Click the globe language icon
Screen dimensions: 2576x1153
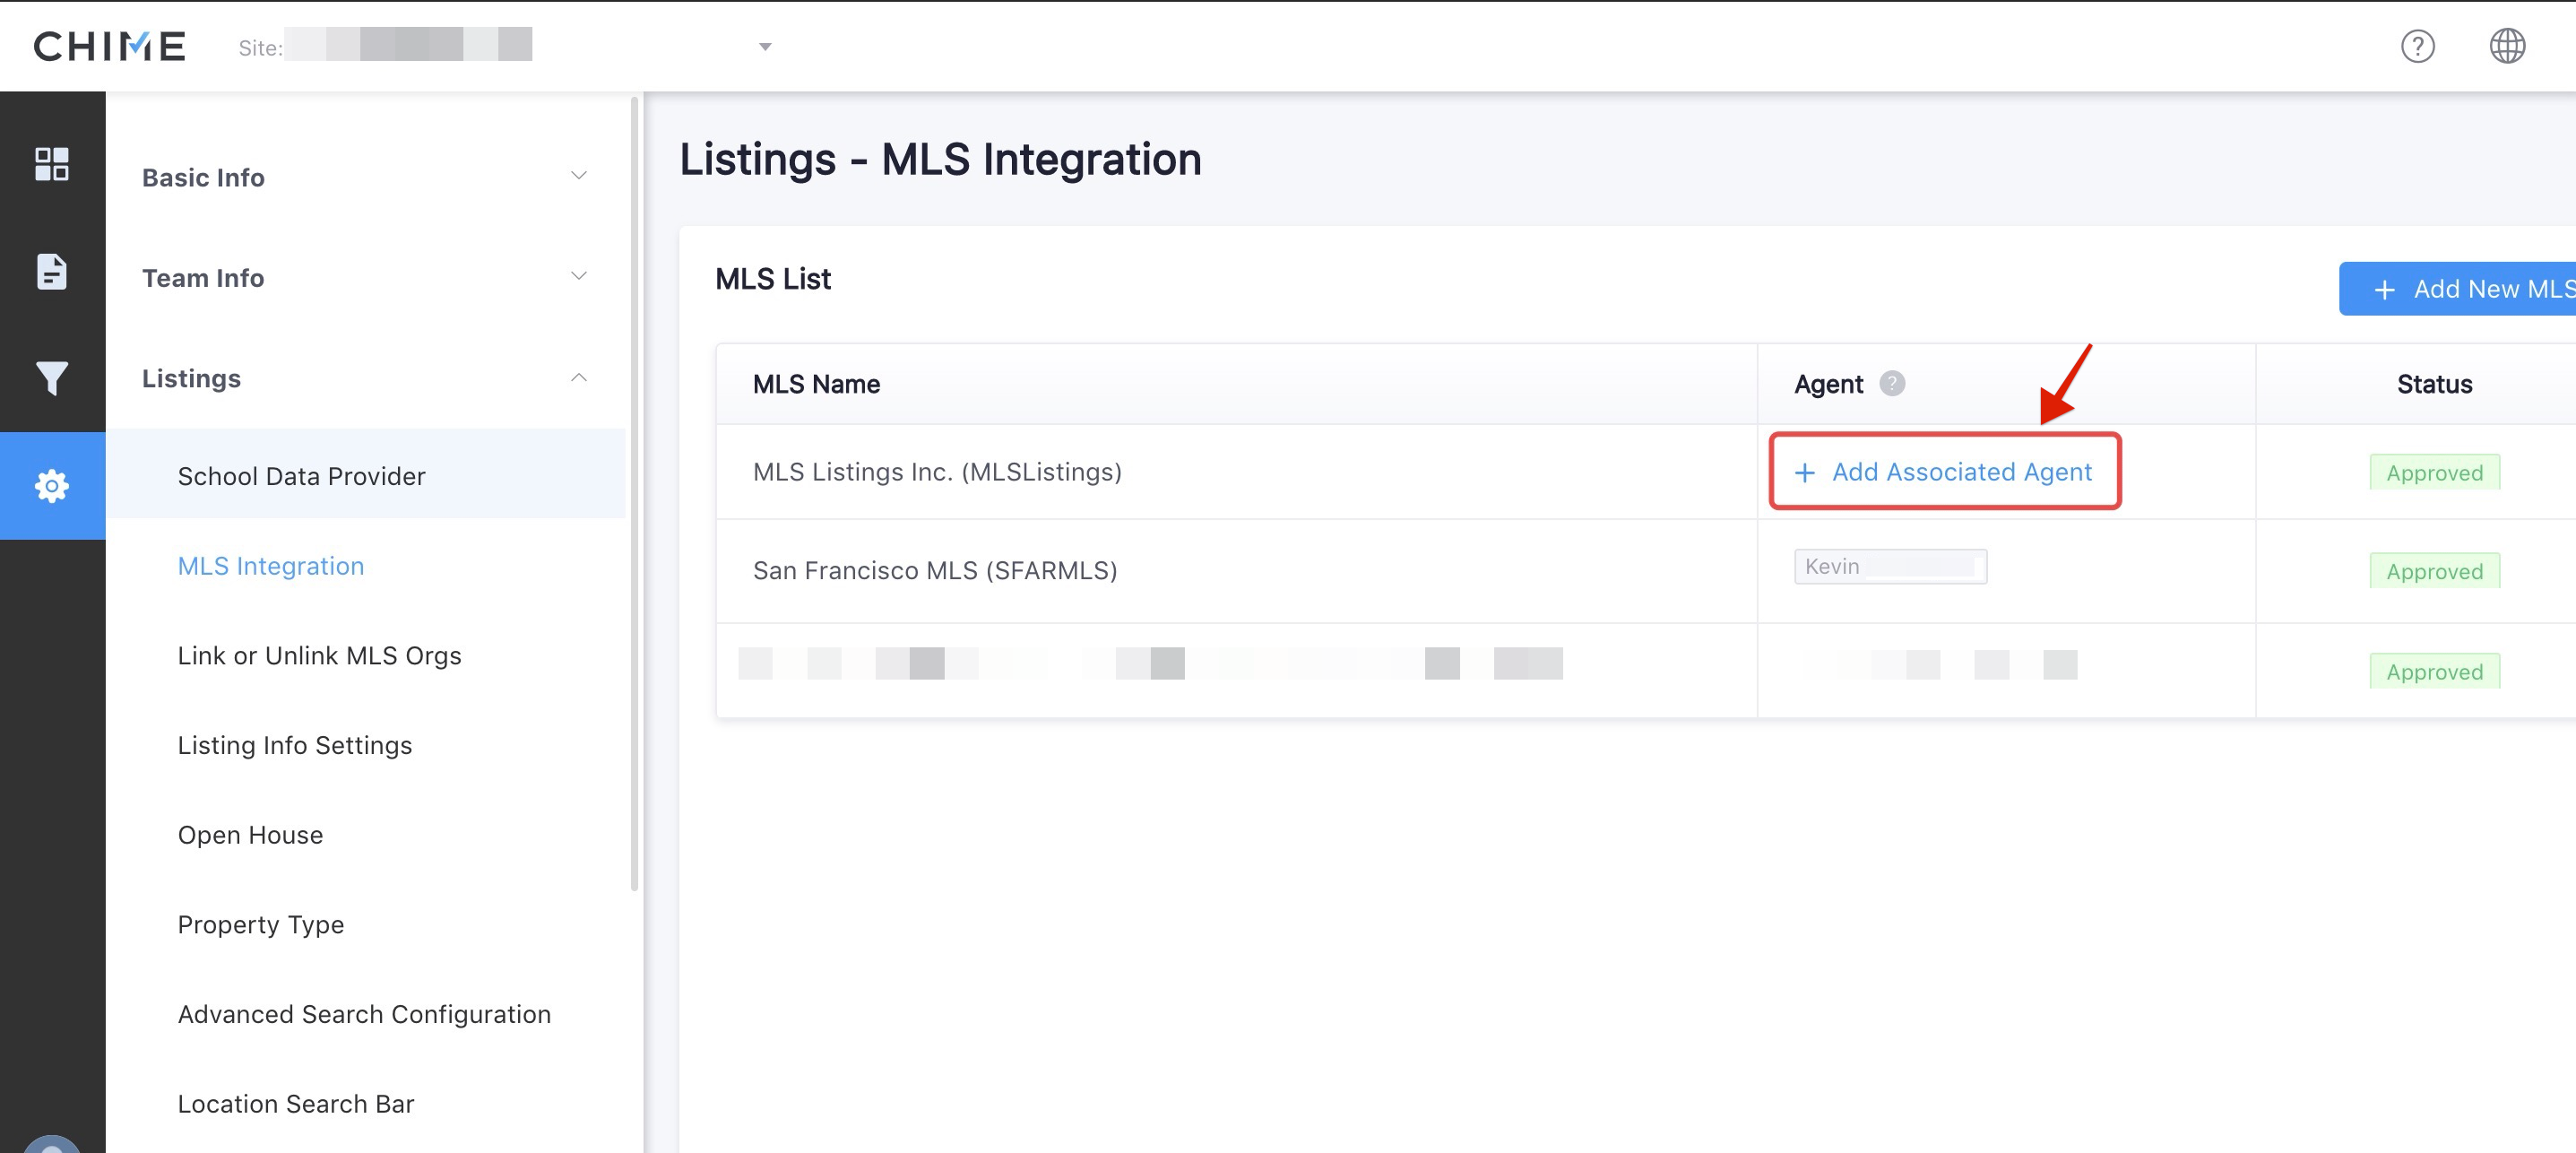pyautogui.click(x=2506, y=46)
